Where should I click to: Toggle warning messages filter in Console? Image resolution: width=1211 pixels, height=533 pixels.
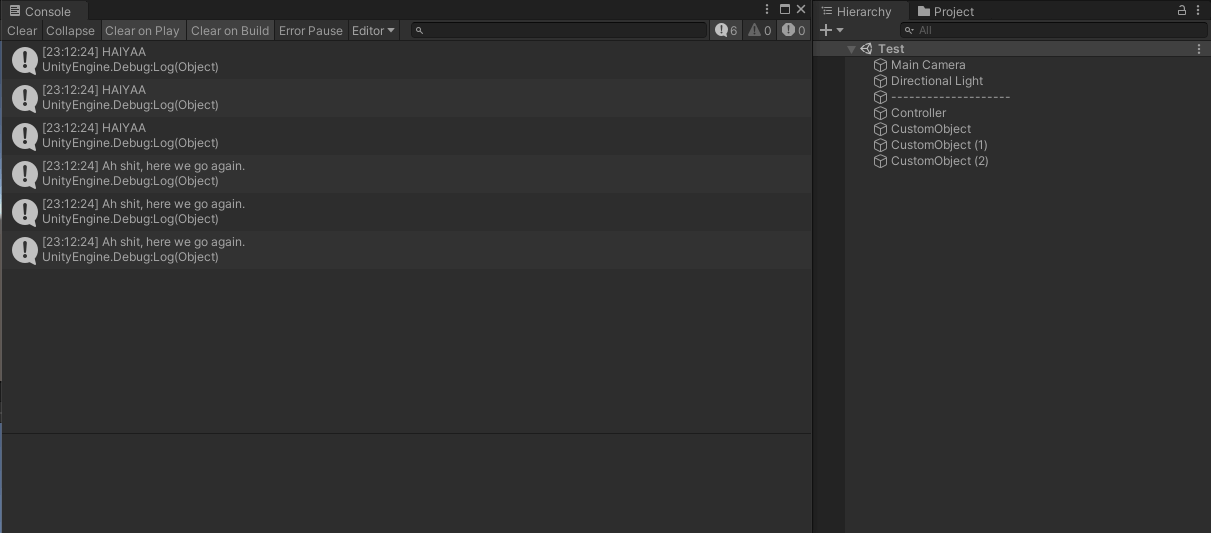coord(760,31)
